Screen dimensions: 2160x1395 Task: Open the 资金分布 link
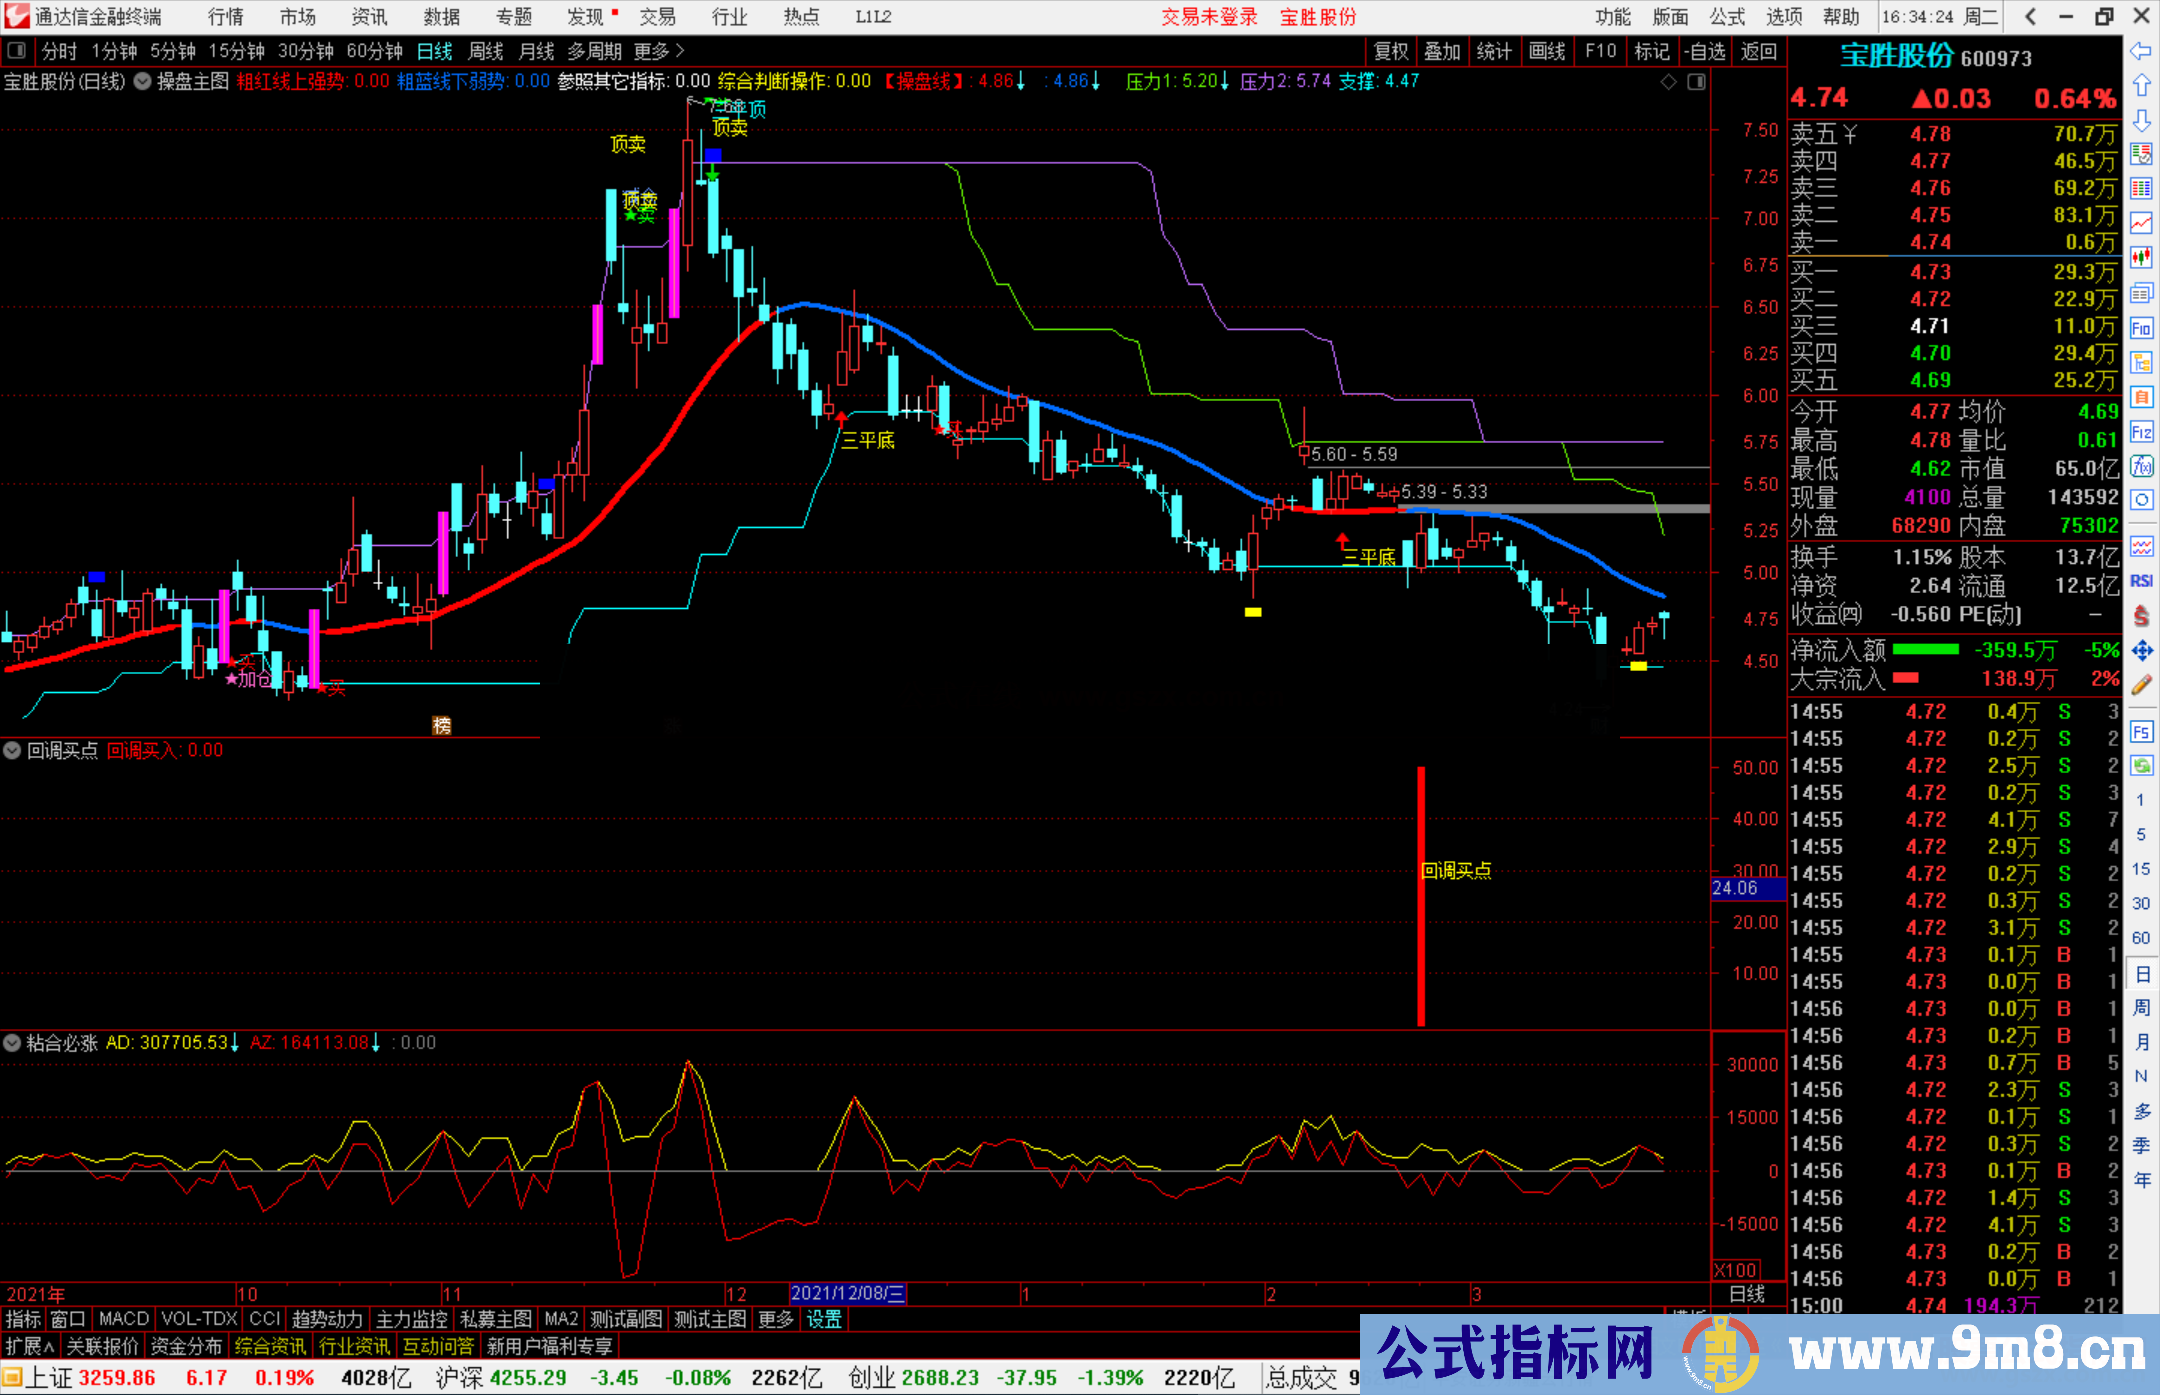tap(186, 1346)
